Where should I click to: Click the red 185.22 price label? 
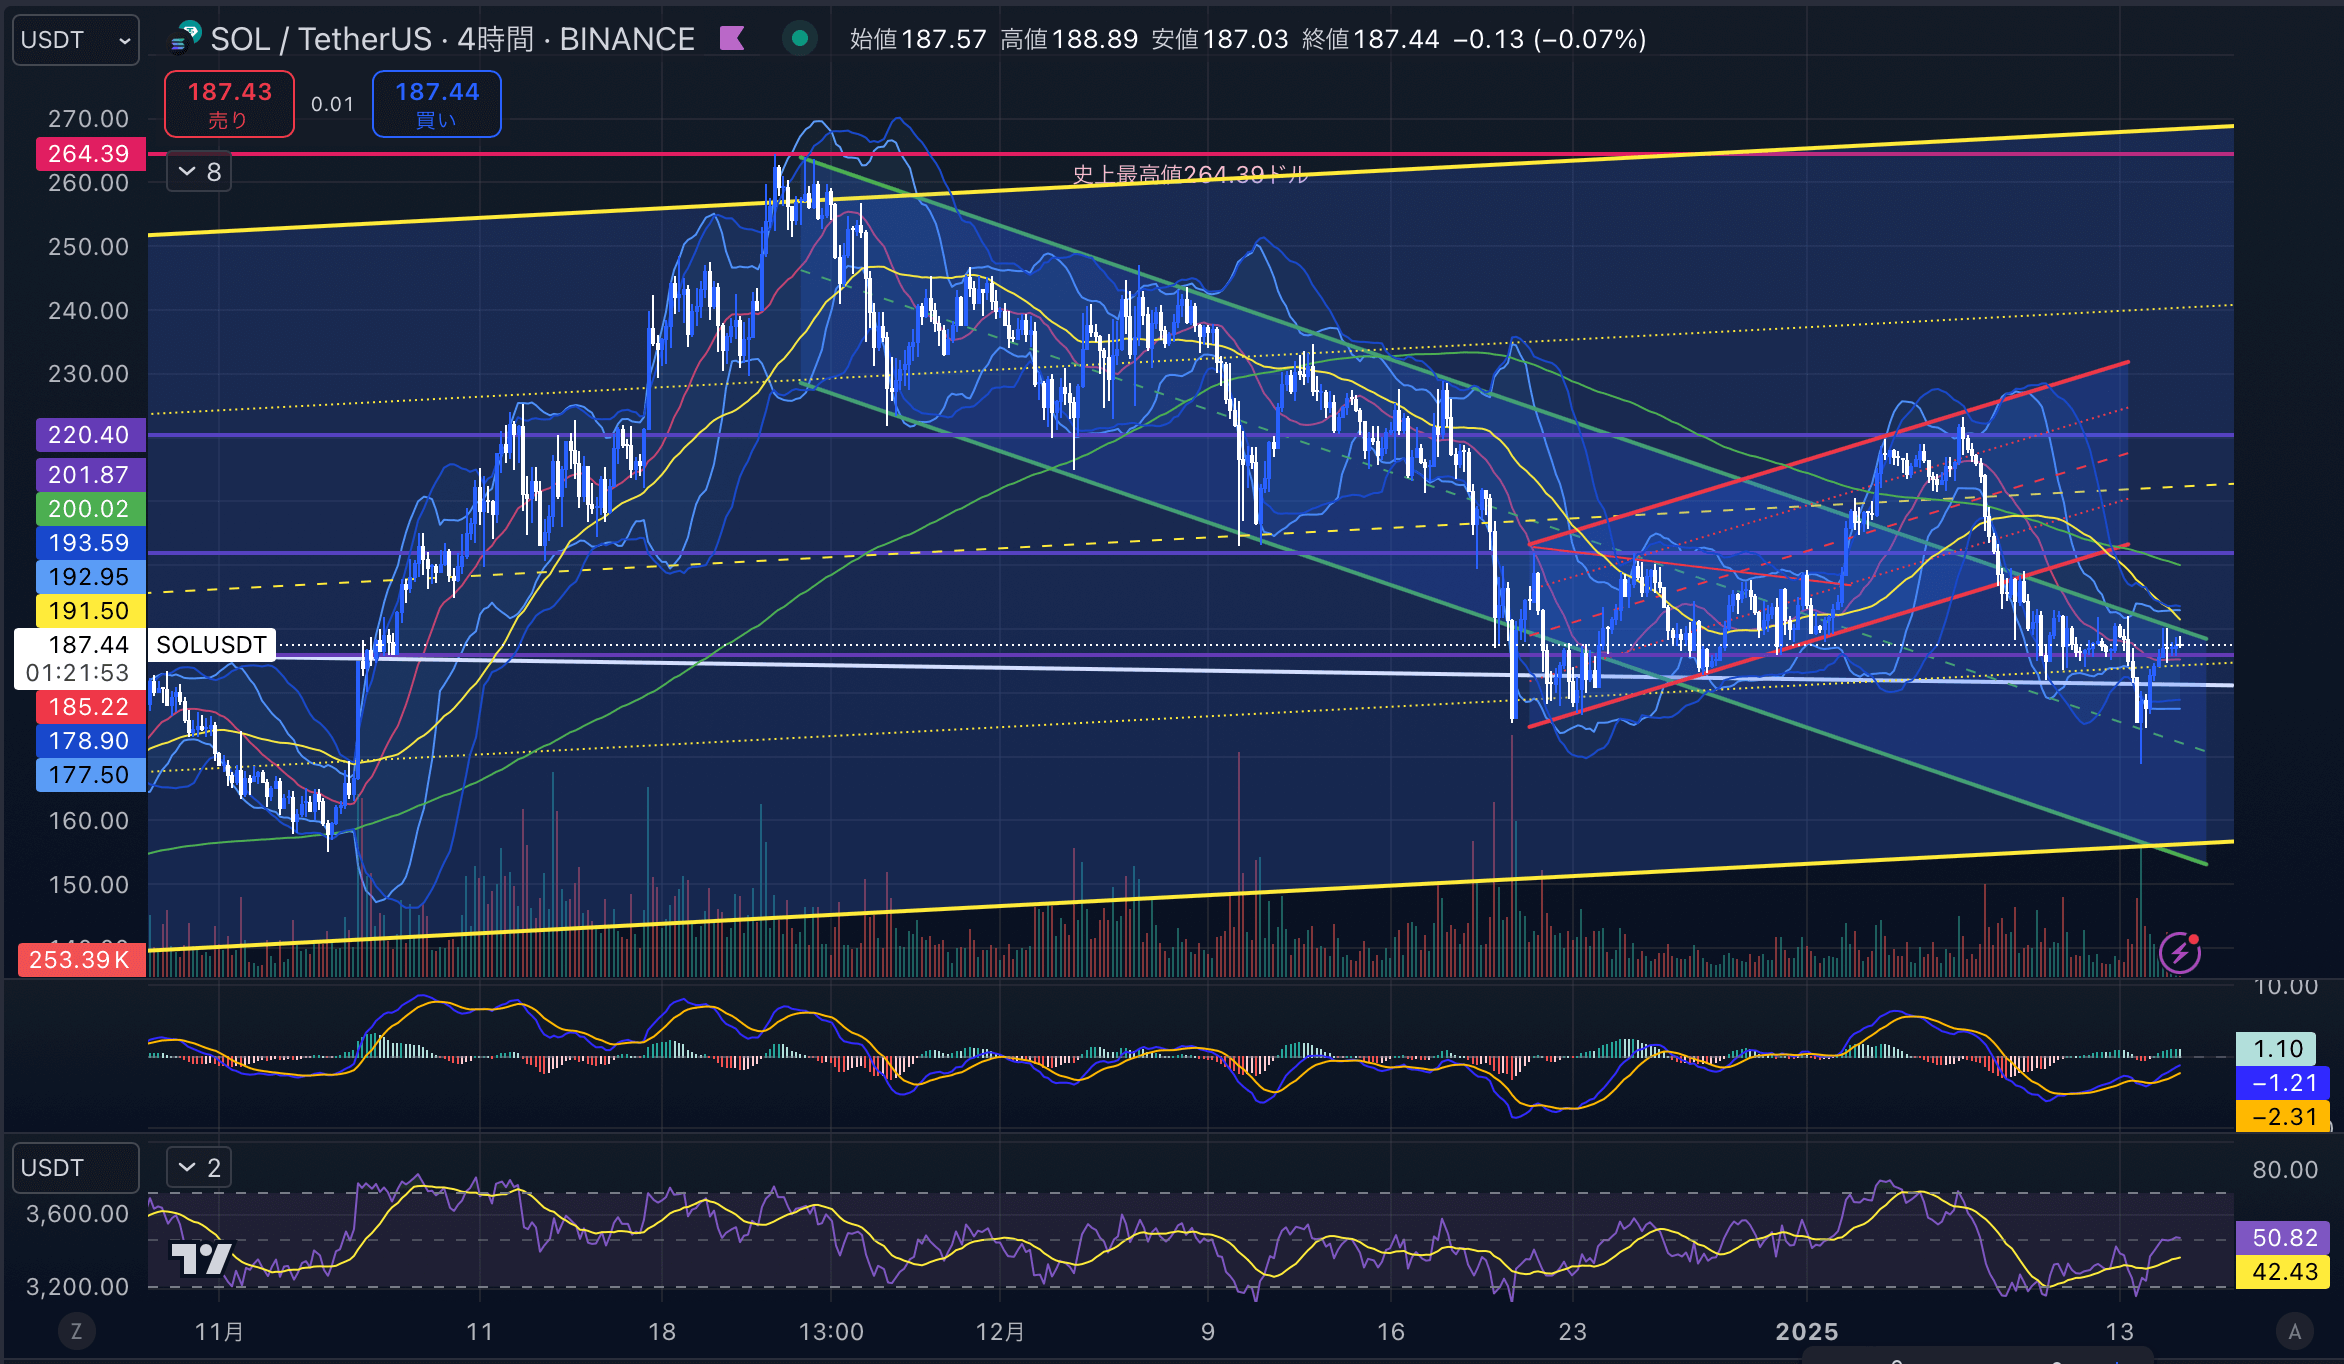pyautogui.click(x=90, y=707)
